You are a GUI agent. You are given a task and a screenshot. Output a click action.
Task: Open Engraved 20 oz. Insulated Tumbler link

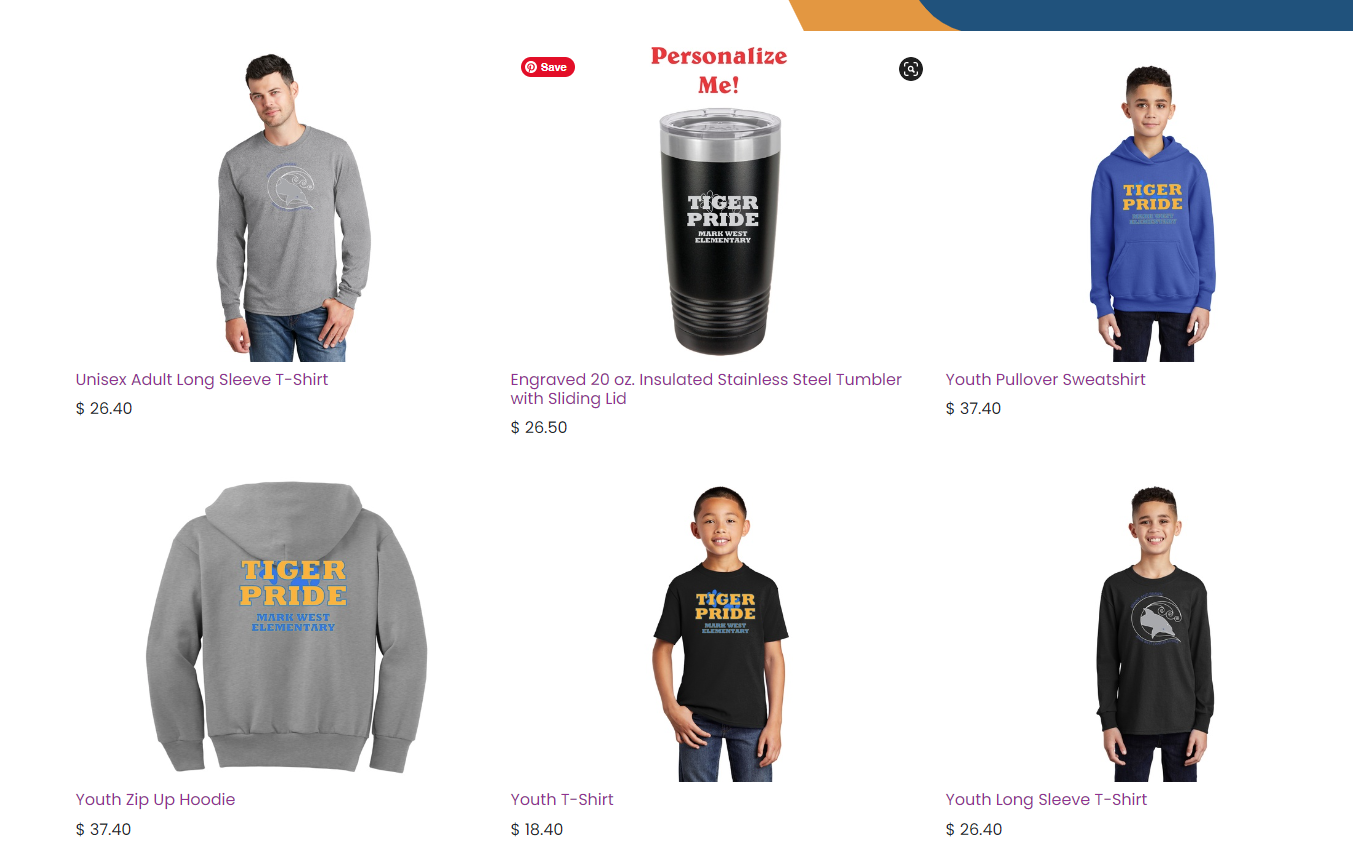coord(706,389)
